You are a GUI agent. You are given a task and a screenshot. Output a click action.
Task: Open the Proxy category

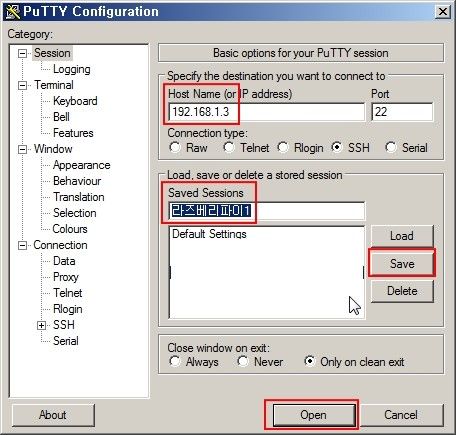point(66,277)
